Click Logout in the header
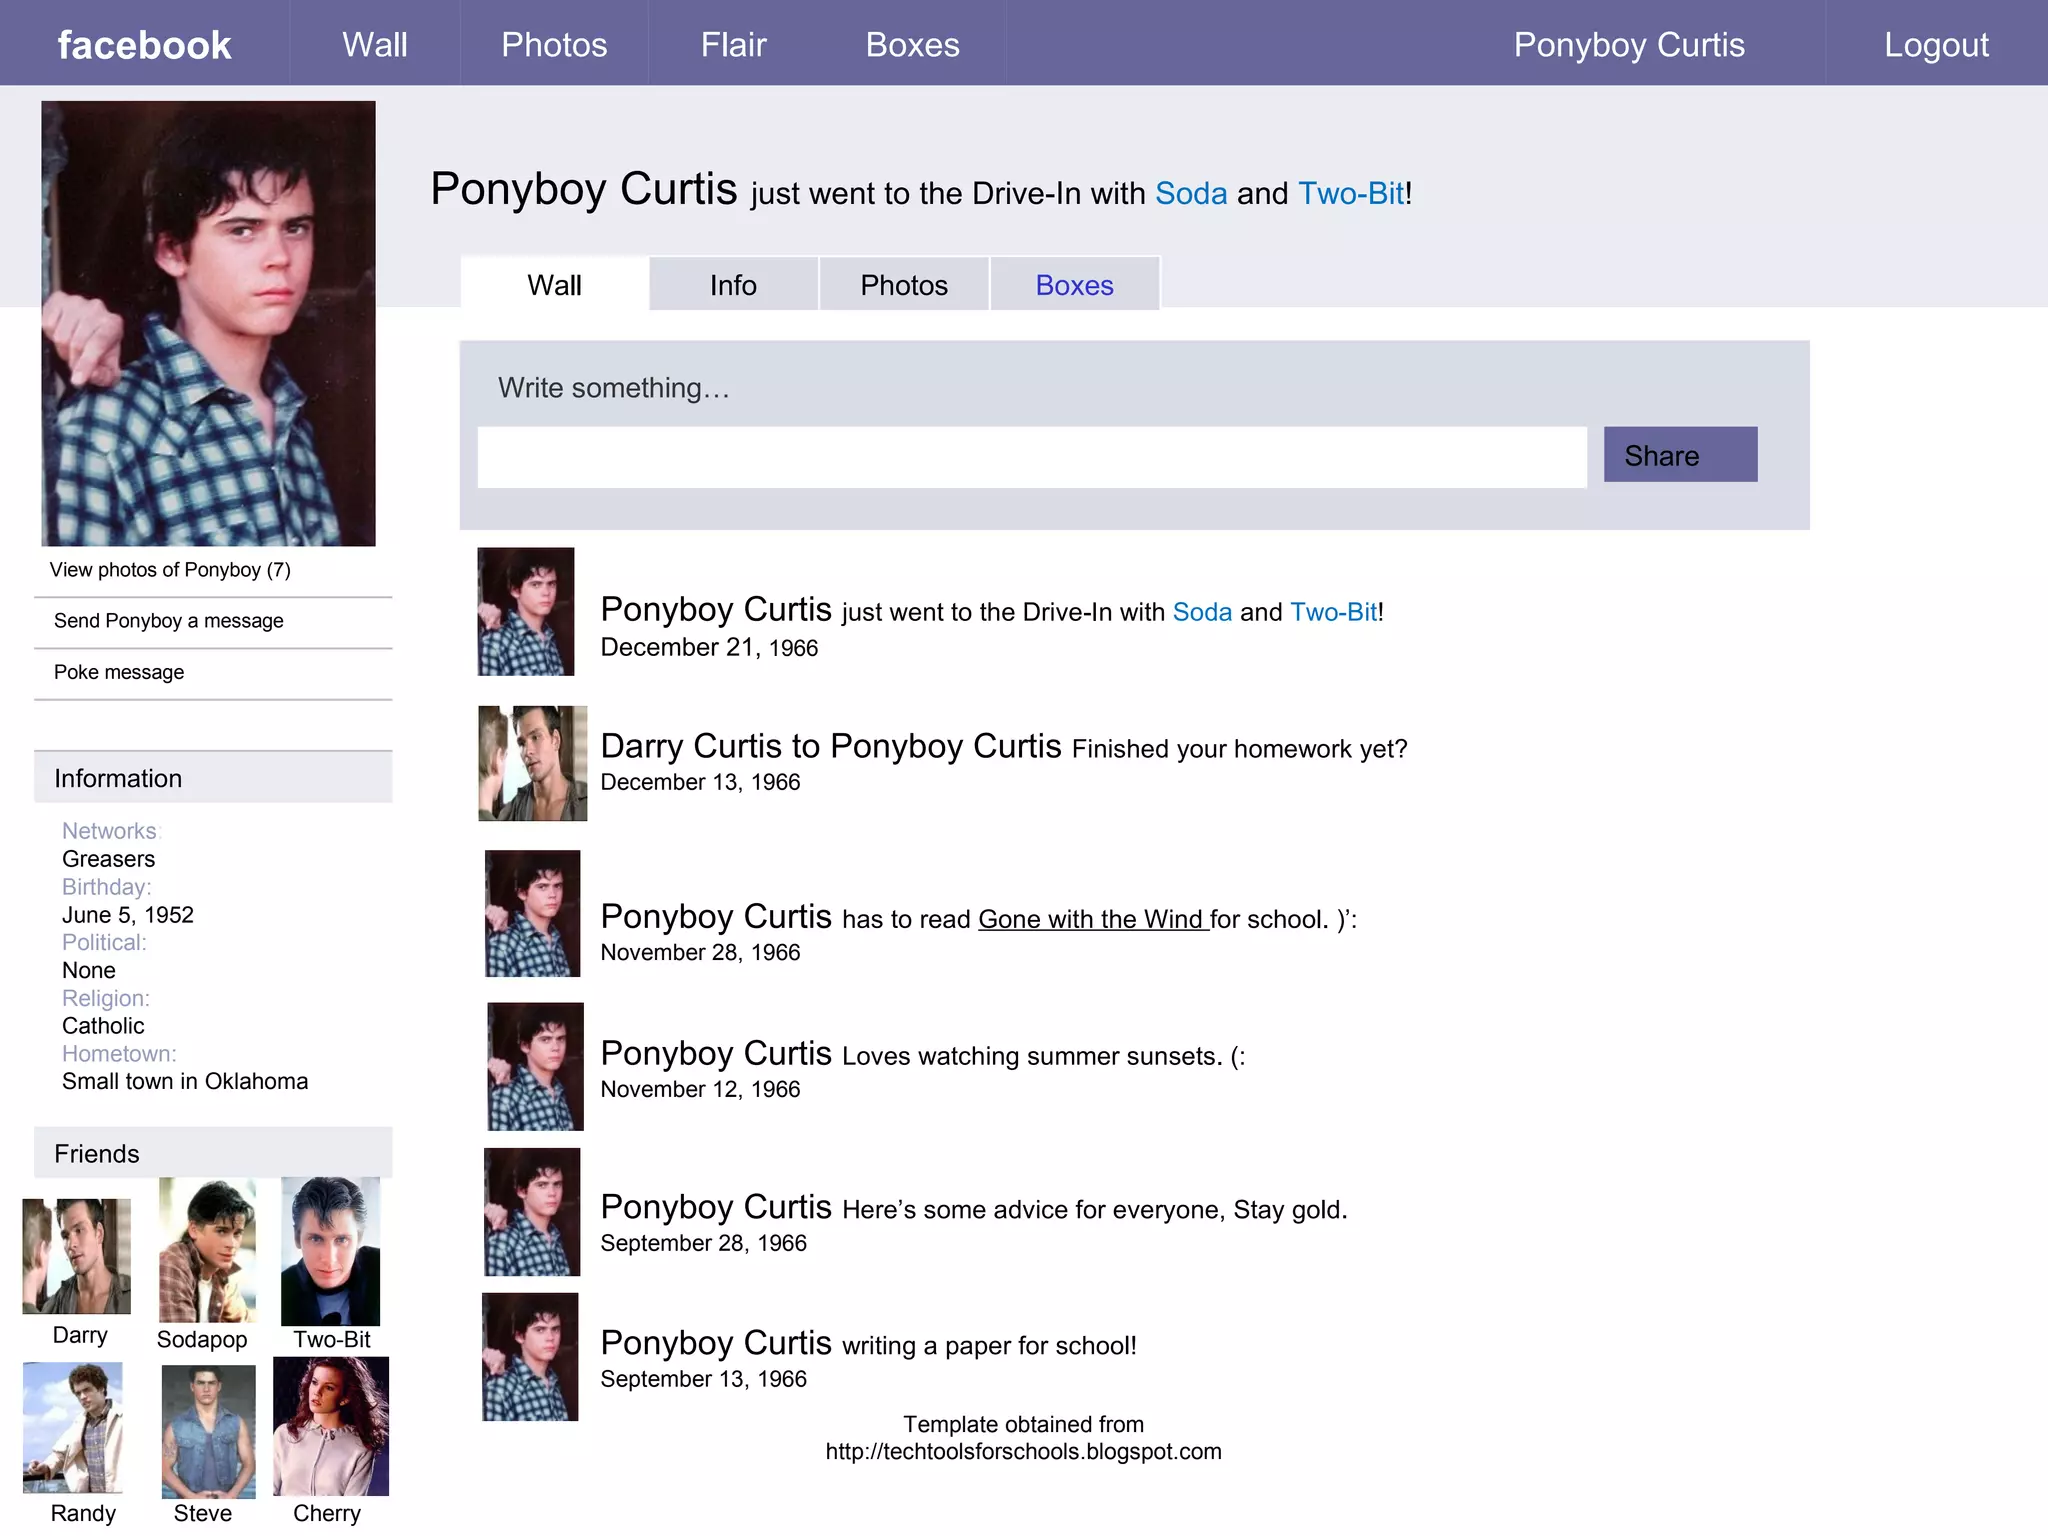This screenshot has height=1536, width=2048. coord(1936,45)
